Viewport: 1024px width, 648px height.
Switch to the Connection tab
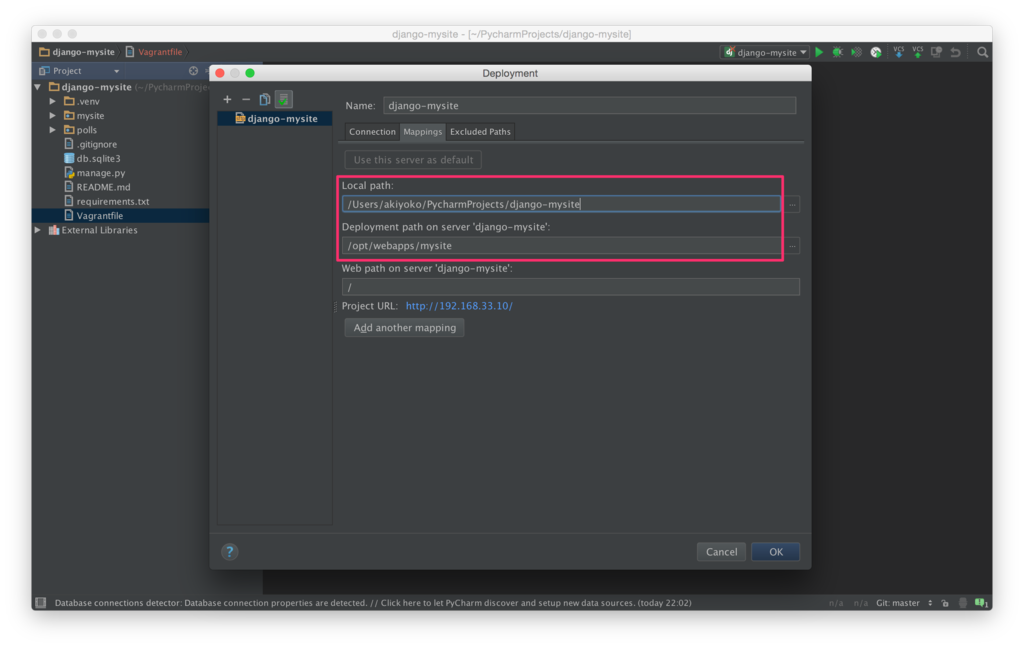[372, 132]
